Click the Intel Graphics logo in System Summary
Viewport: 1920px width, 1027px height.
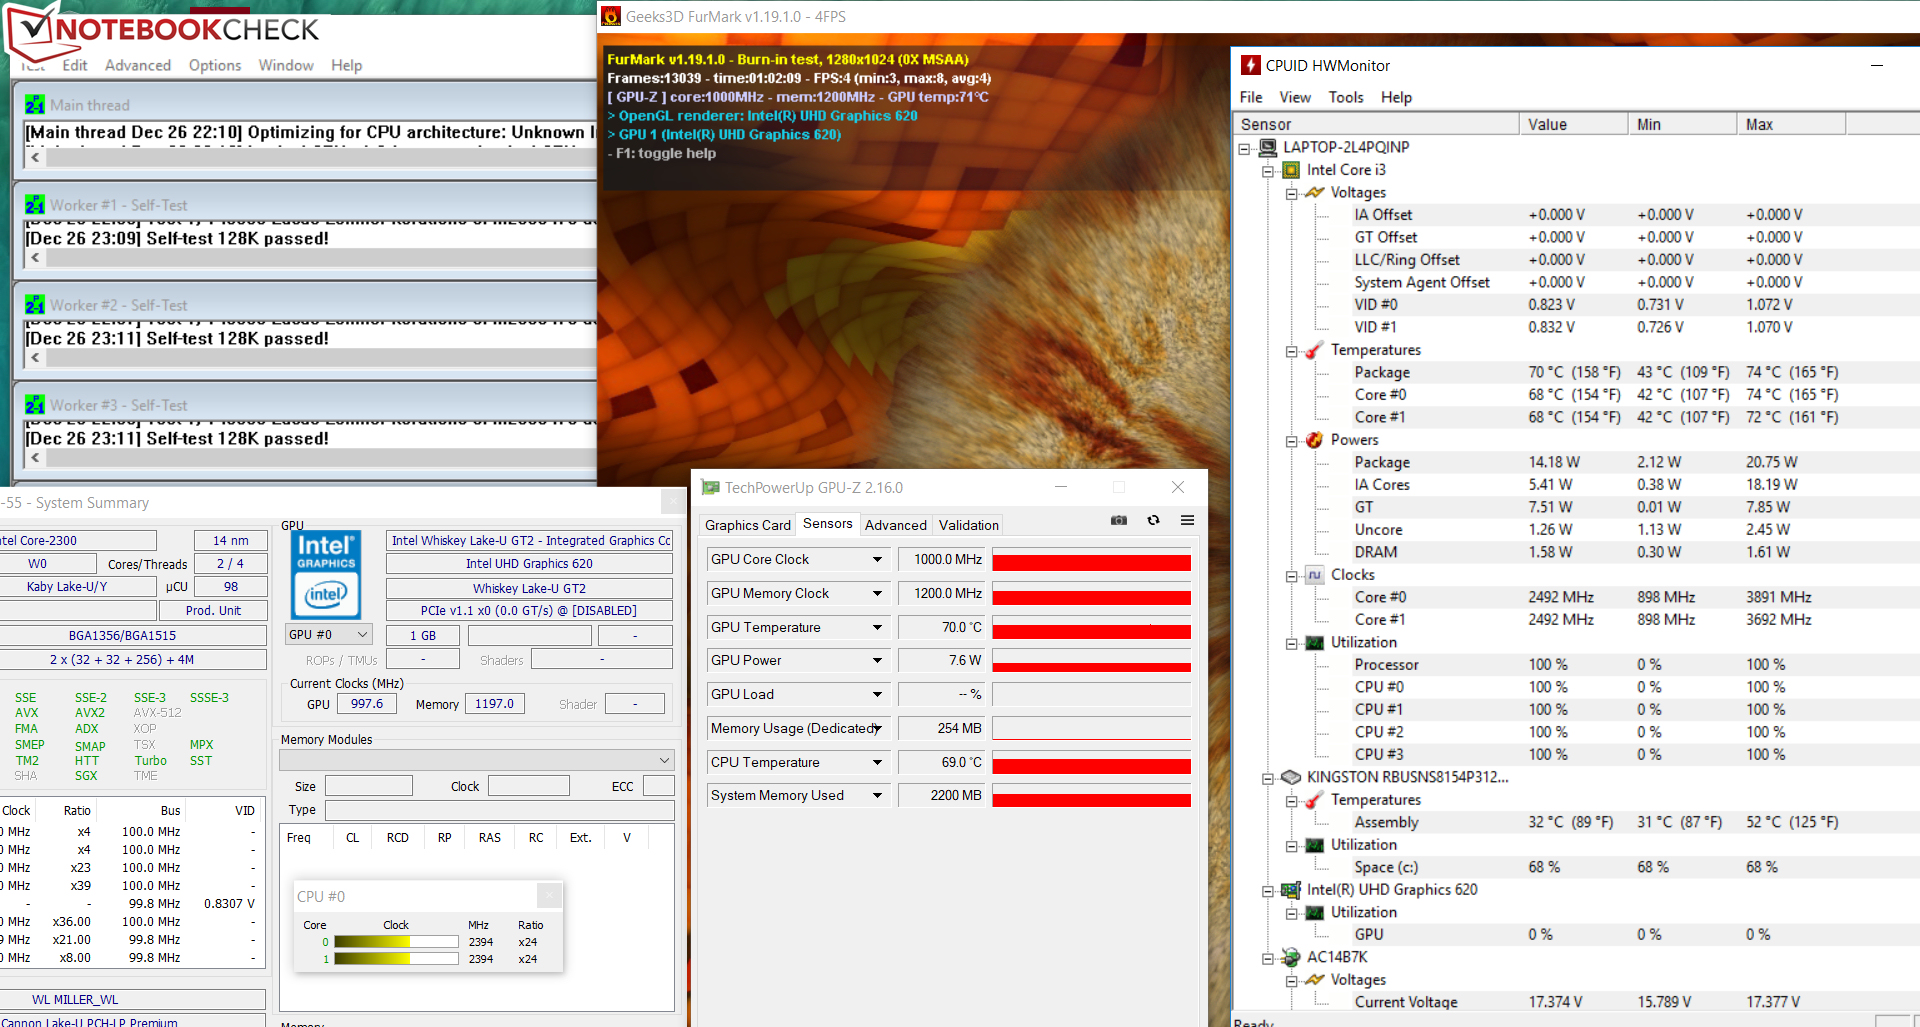(x=326, y=575)
